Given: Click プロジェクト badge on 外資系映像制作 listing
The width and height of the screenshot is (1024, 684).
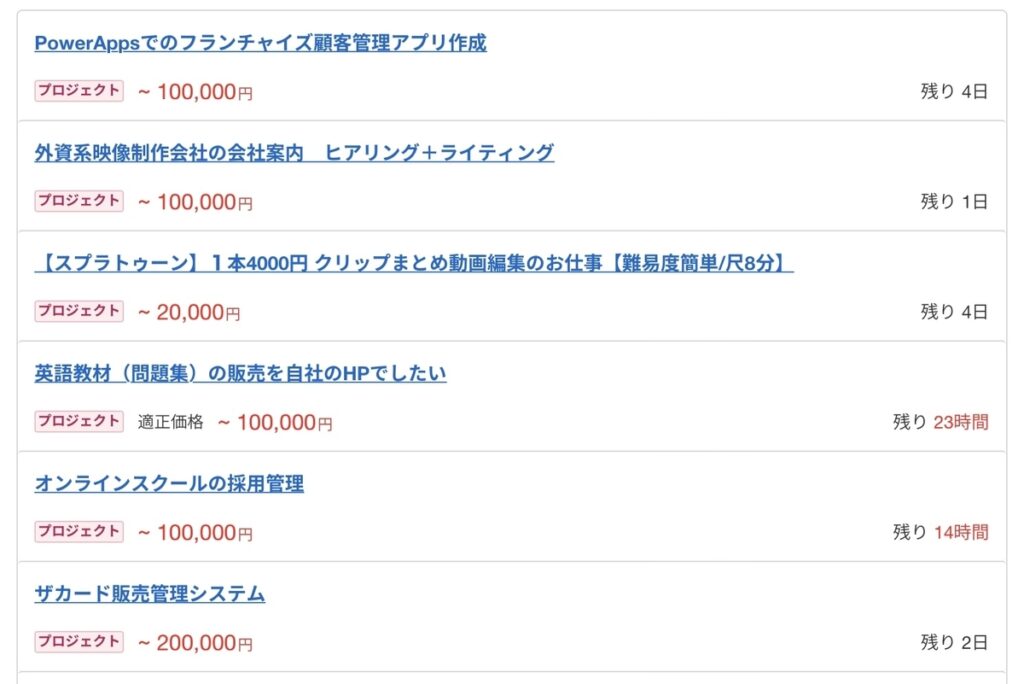Looking at the screenshot, I should tap(79, 201).
